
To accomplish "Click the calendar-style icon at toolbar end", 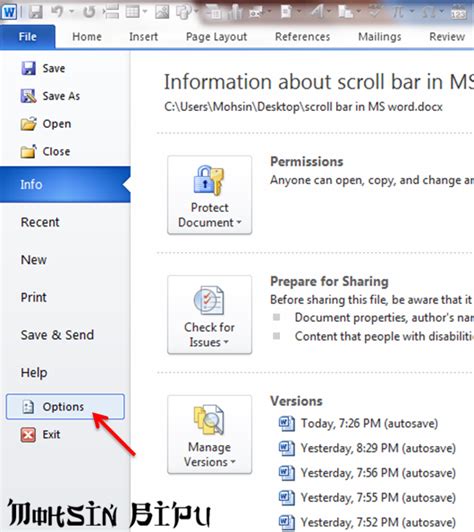I will tap(458, 12).
